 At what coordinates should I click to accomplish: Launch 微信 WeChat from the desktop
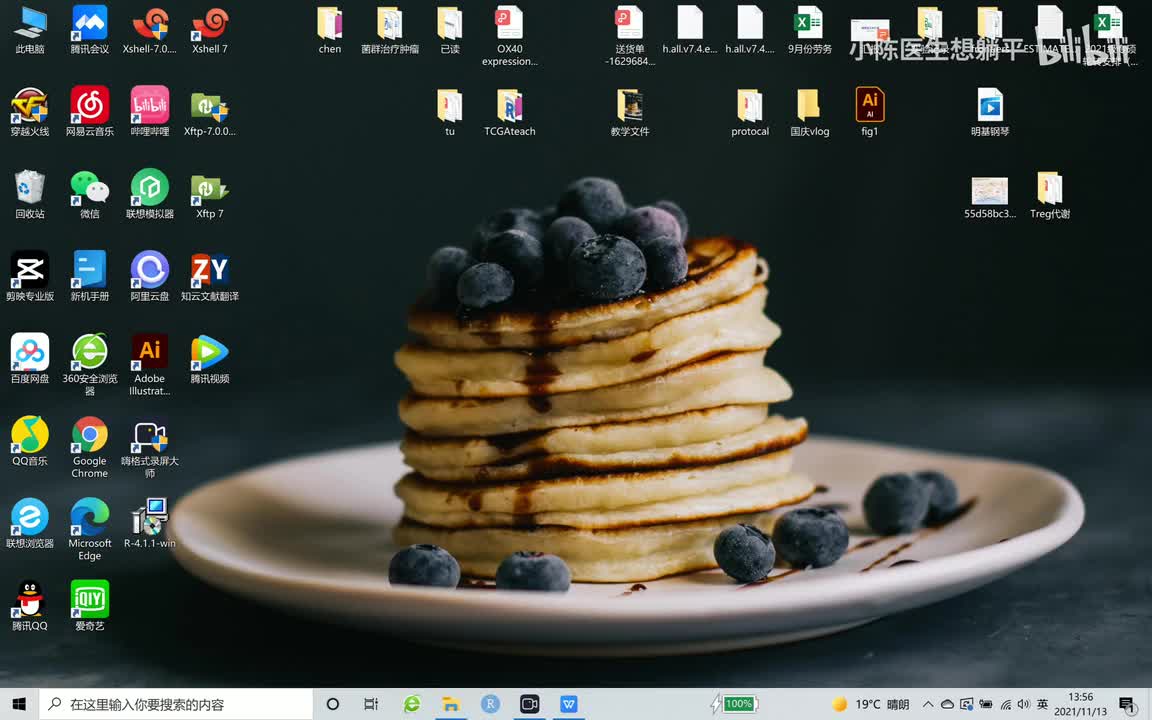[x=90, y=195]
